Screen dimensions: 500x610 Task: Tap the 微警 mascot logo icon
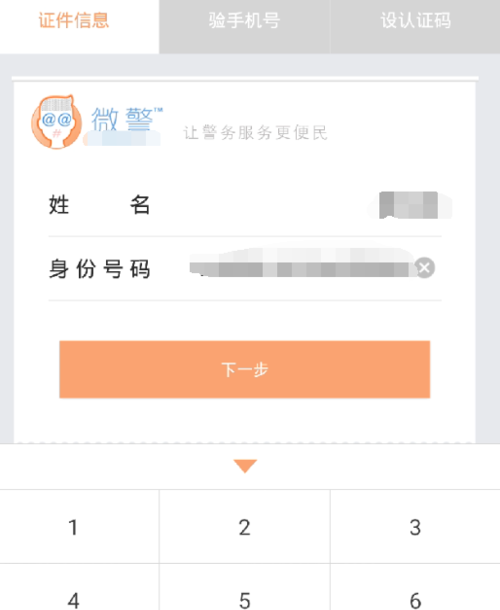(56, 122)
